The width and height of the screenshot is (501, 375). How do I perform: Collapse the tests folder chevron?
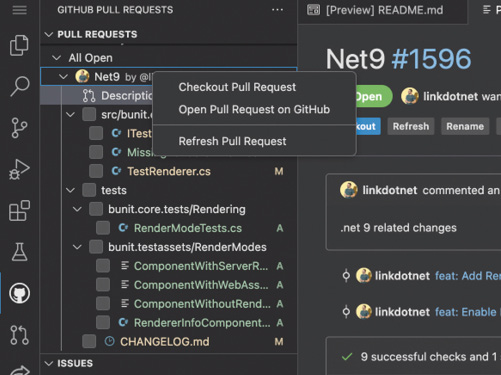tap(70, 190)
